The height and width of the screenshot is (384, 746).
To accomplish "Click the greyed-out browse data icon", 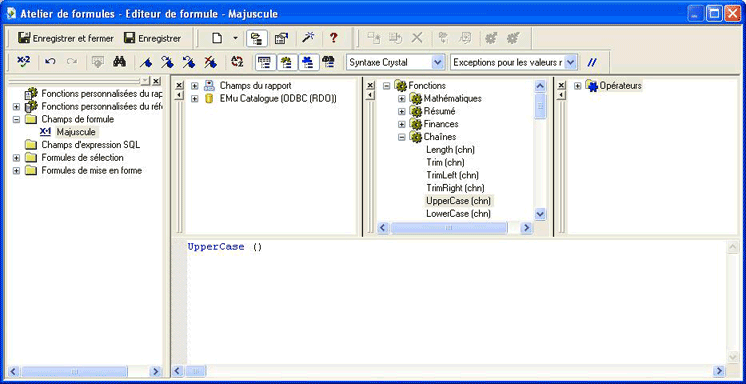I will click(x=98, y=62).
